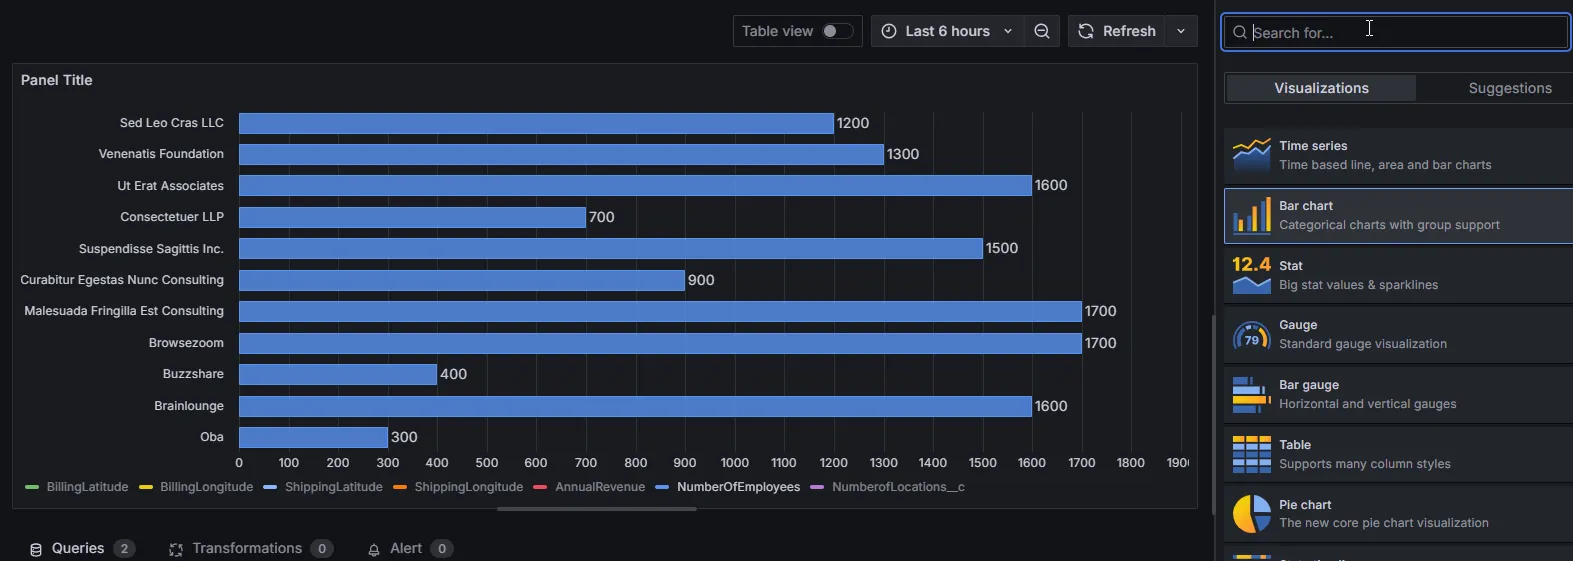Pick the Pie chart visualization icon
The width and height of the screenshot is (1573, 561).
coord(1251,514)
